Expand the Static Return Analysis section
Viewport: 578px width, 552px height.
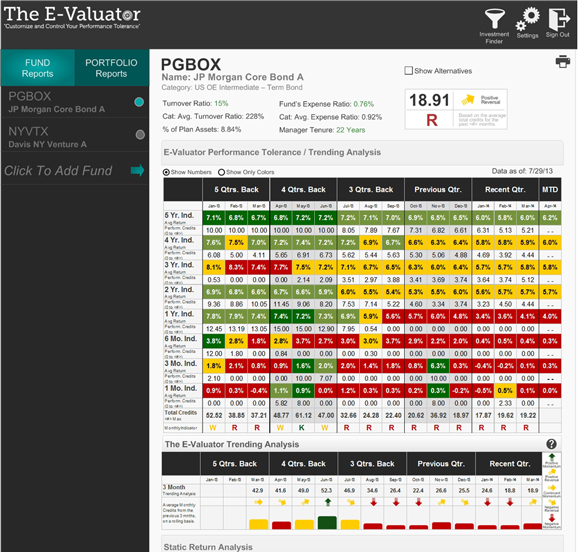click(x=362, y=545)
